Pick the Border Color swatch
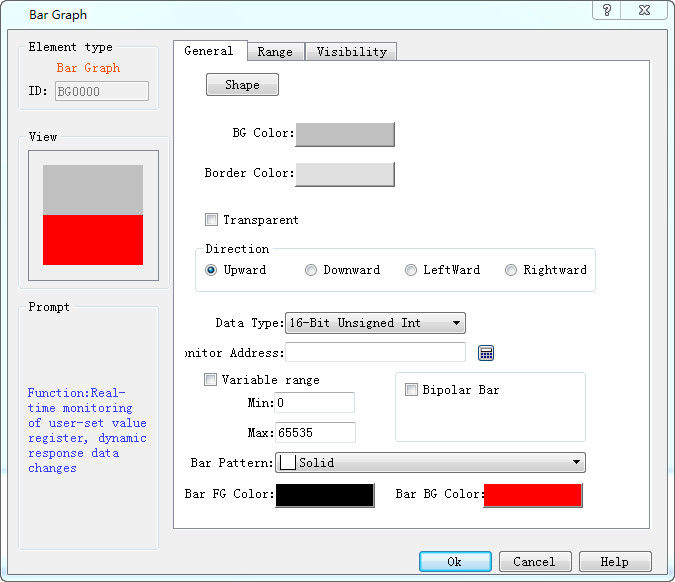 click(x=345, y=174)
